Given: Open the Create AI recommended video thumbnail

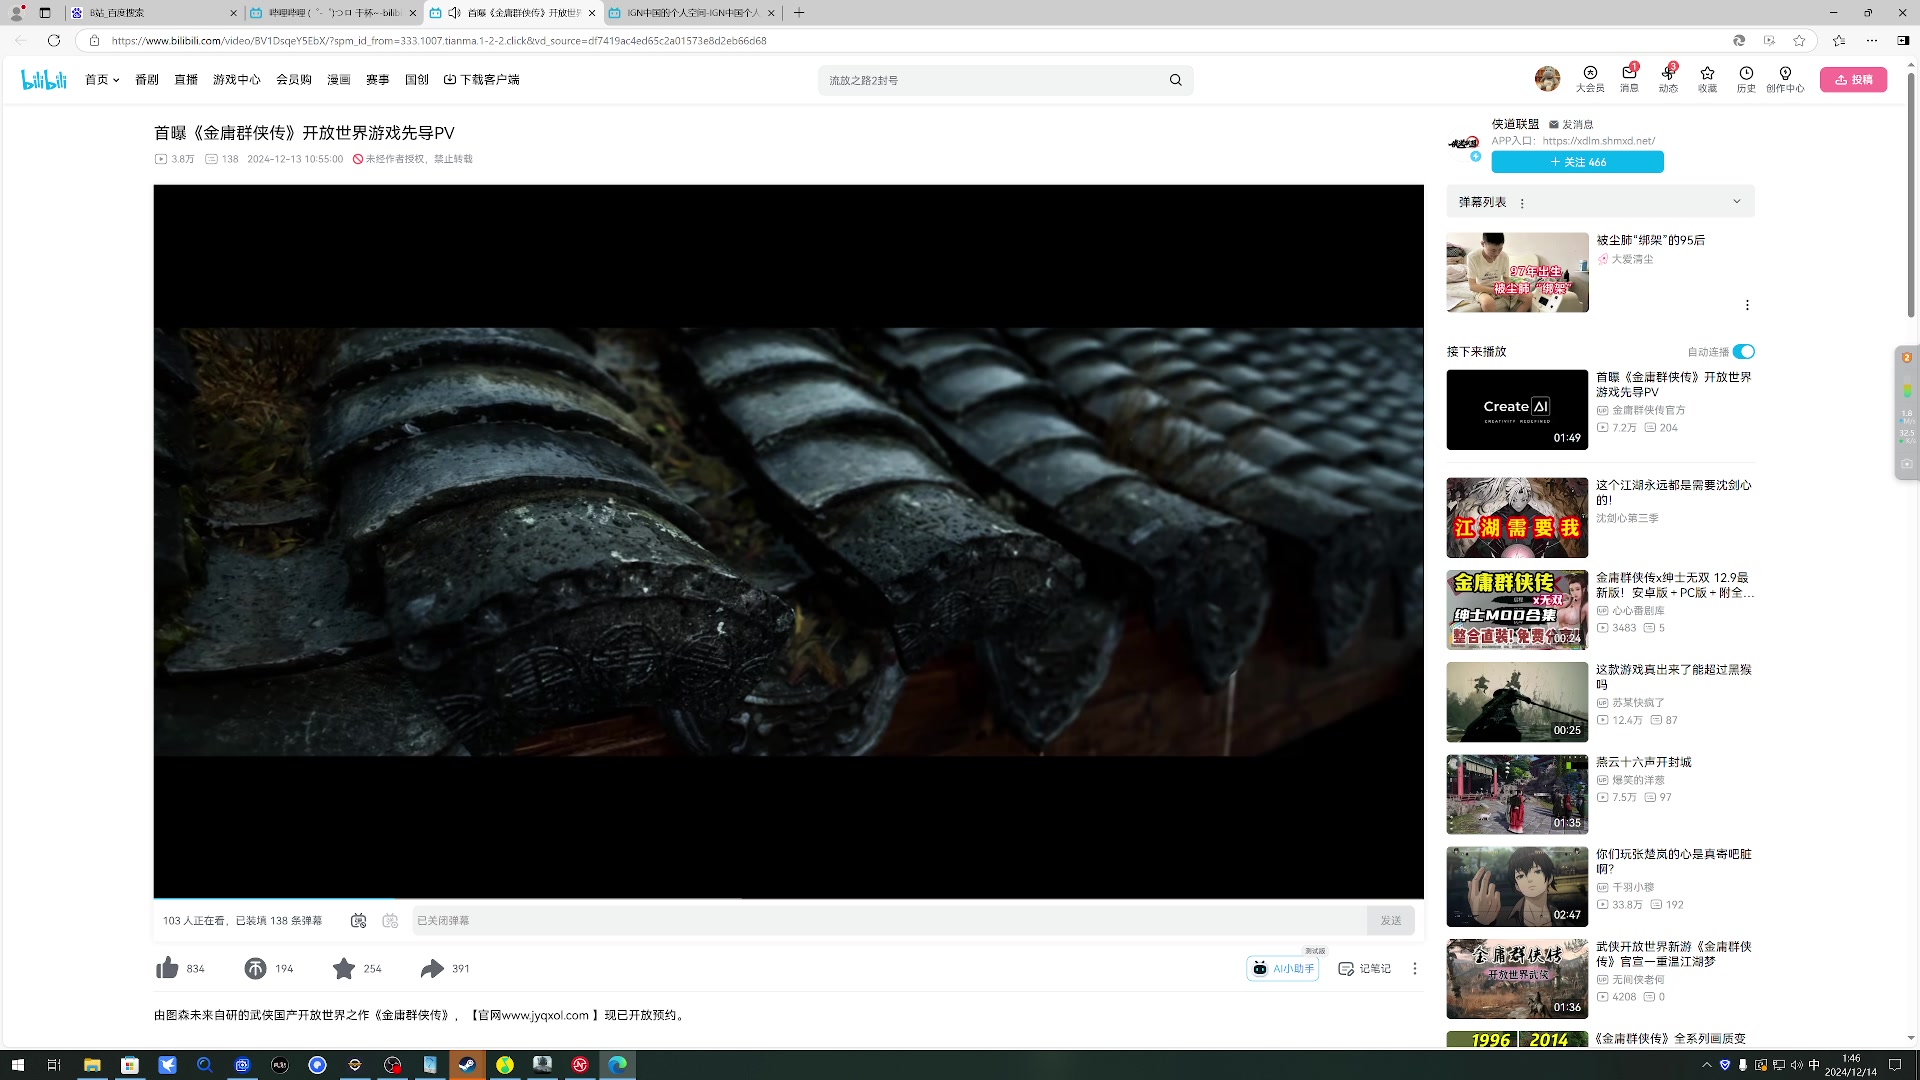Looking at the screenshot, I should 1517,410.
